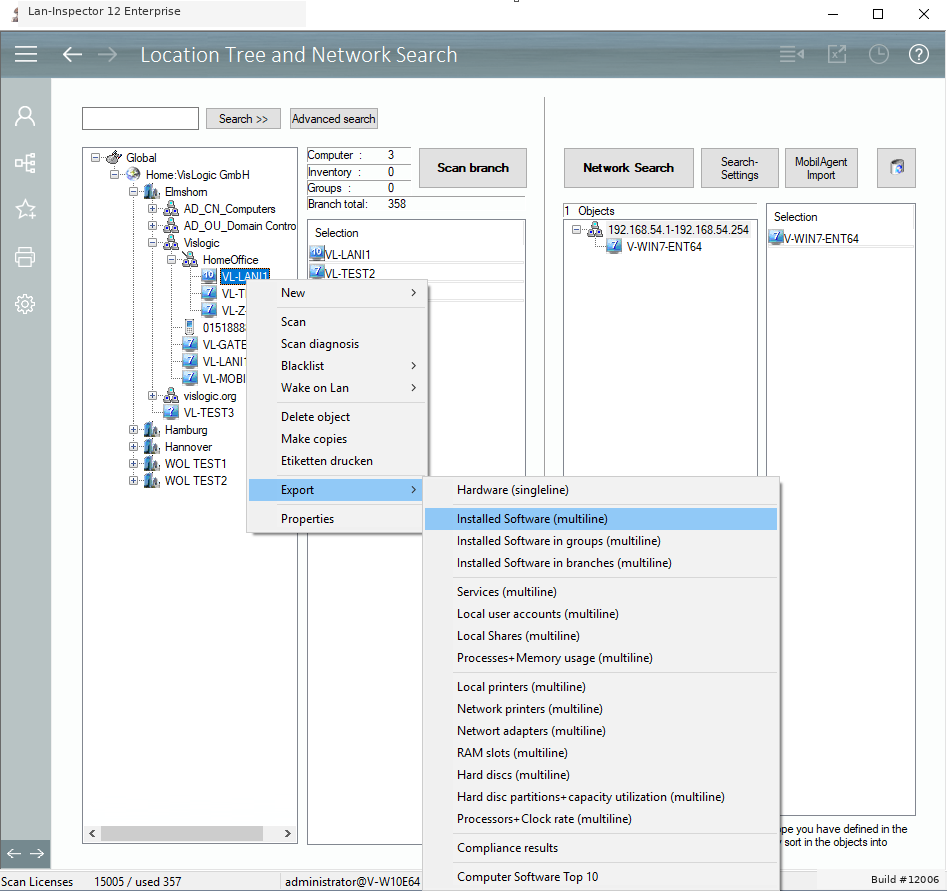
Task: Collapse the Home:VisLogic GmbH node
Action: tap(114, 175)
